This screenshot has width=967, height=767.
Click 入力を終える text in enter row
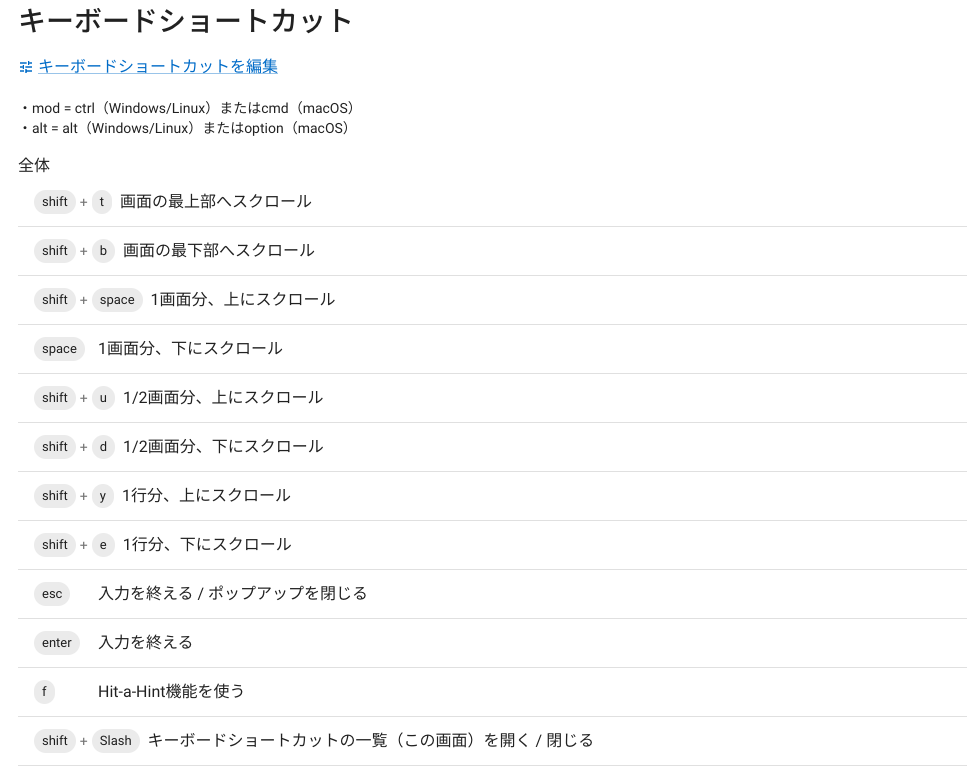click(146, 642)
